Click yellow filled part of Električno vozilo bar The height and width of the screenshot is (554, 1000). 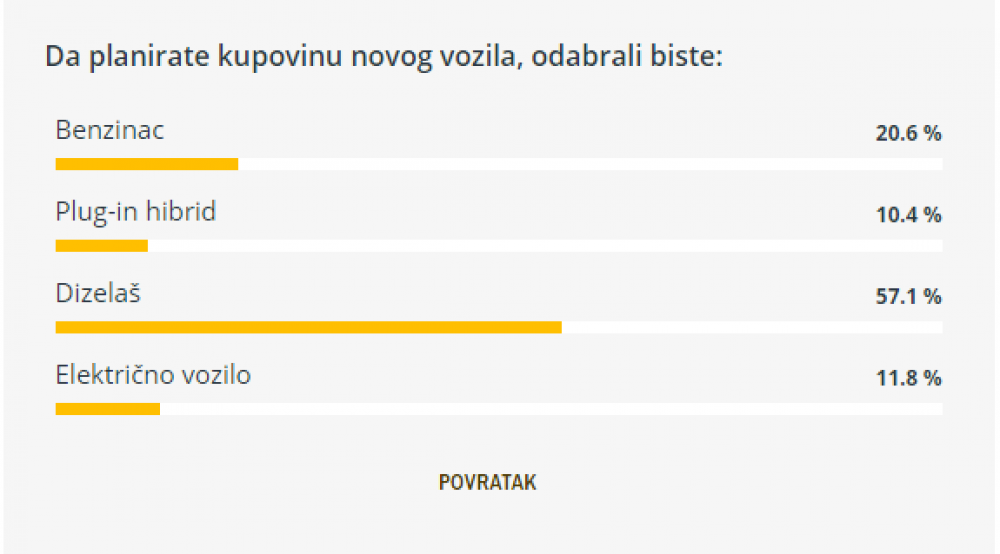(108, 409)
